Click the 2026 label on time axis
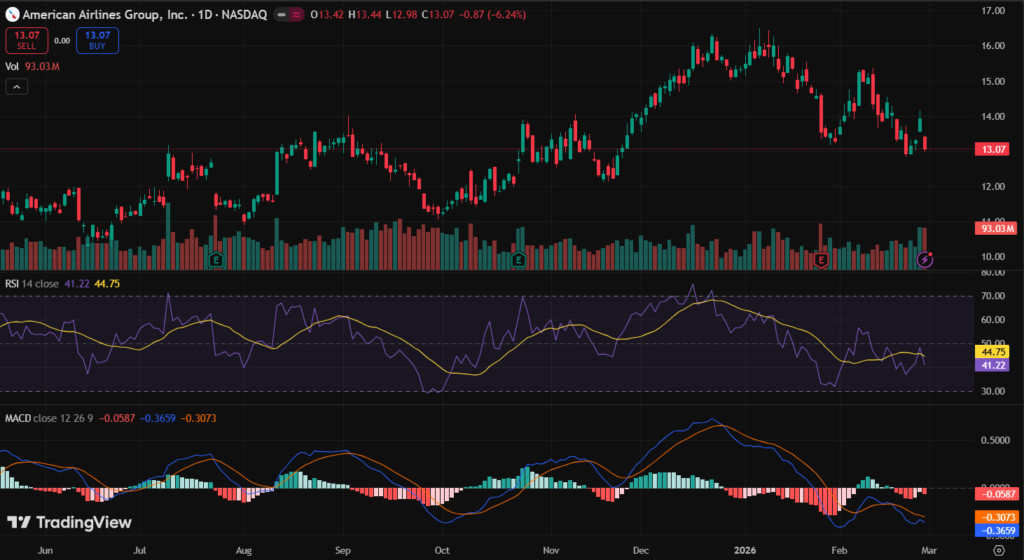The height and width of the screenshot is (560, 1024). pos(745,549)
